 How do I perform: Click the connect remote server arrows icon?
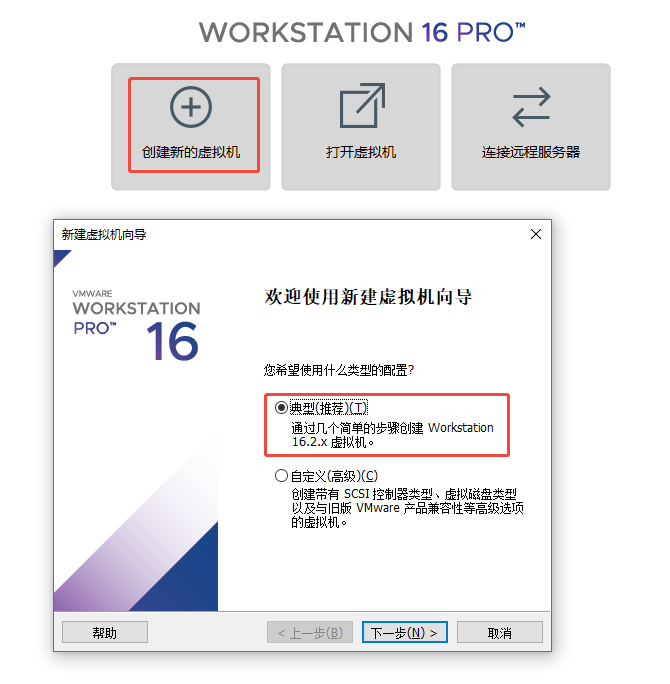click(531, 107)
